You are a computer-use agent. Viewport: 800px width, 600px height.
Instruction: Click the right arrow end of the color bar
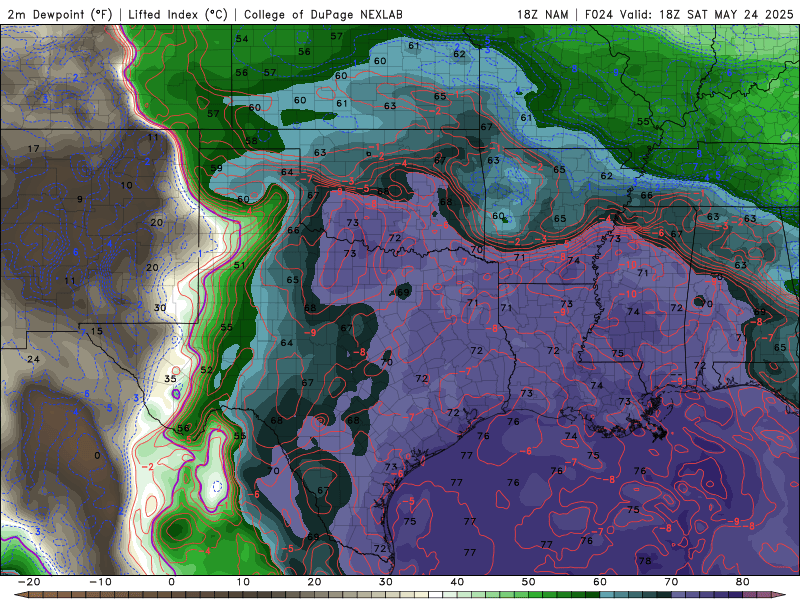[x=780, y=595]
